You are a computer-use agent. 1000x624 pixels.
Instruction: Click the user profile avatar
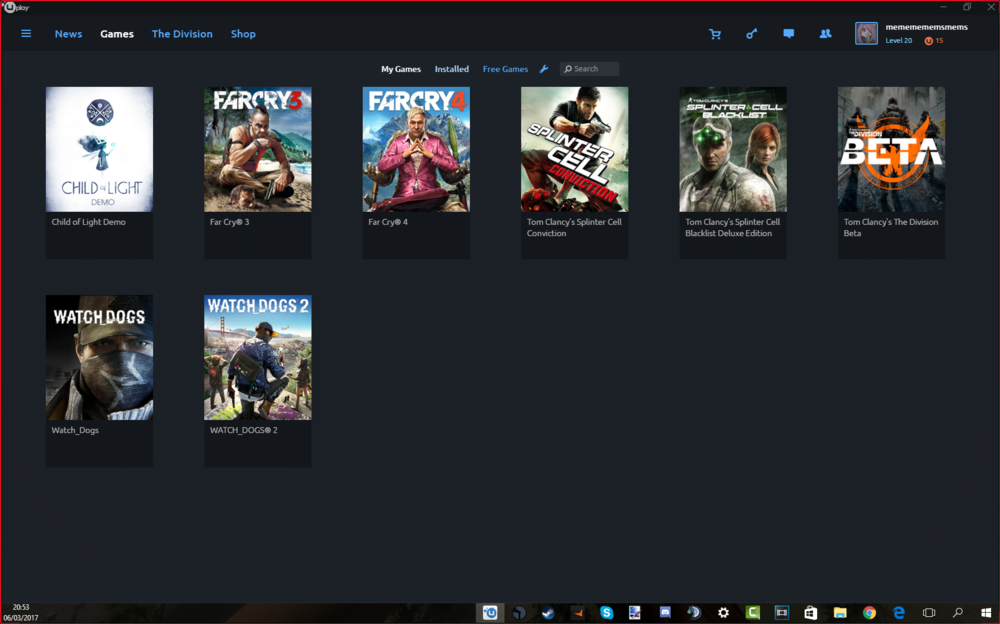pyautogui.click(x=866, y=34)
